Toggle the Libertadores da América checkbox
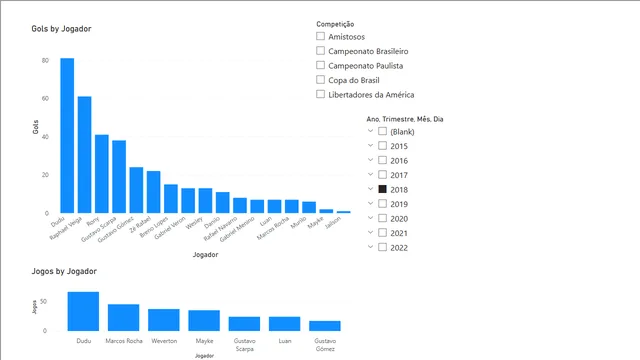 pyautogui.click(x=320, y=94)
